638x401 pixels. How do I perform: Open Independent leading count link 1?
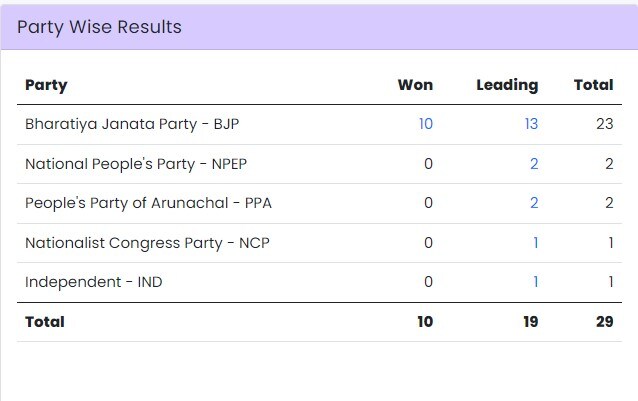click(535, 281)
